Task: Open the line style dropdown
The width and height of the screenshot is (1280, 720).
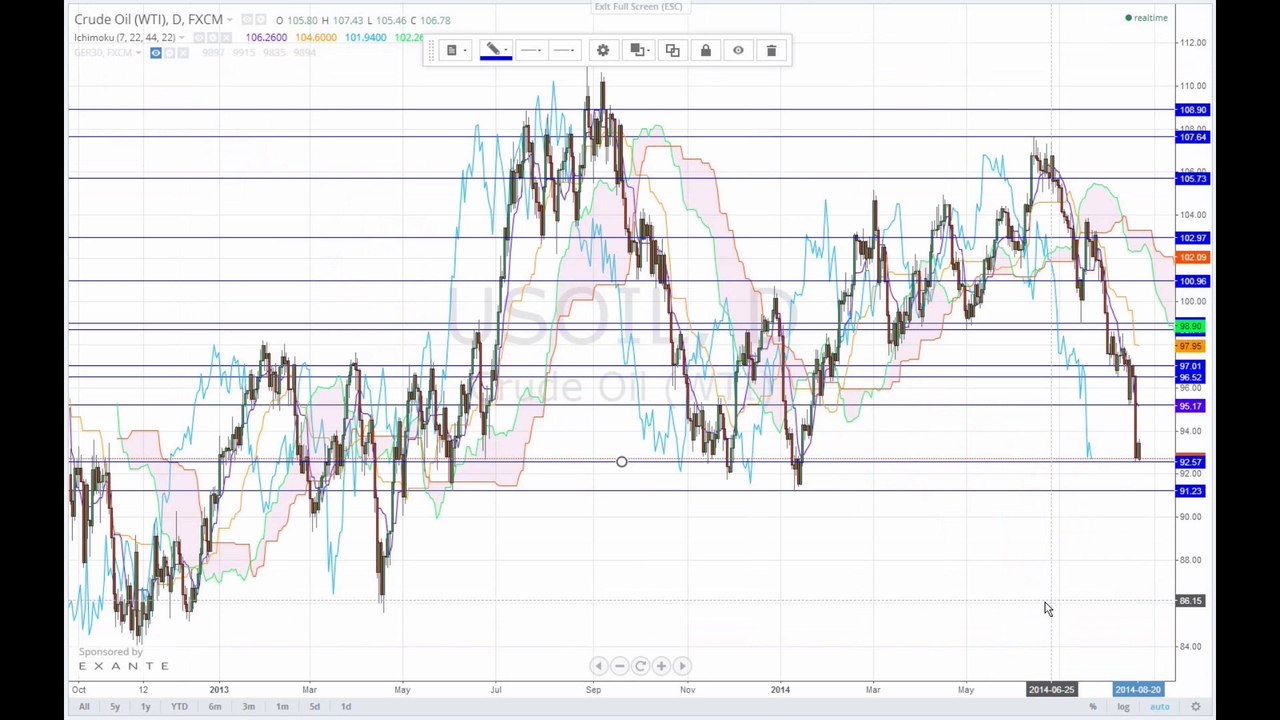Action: (532, 50)
